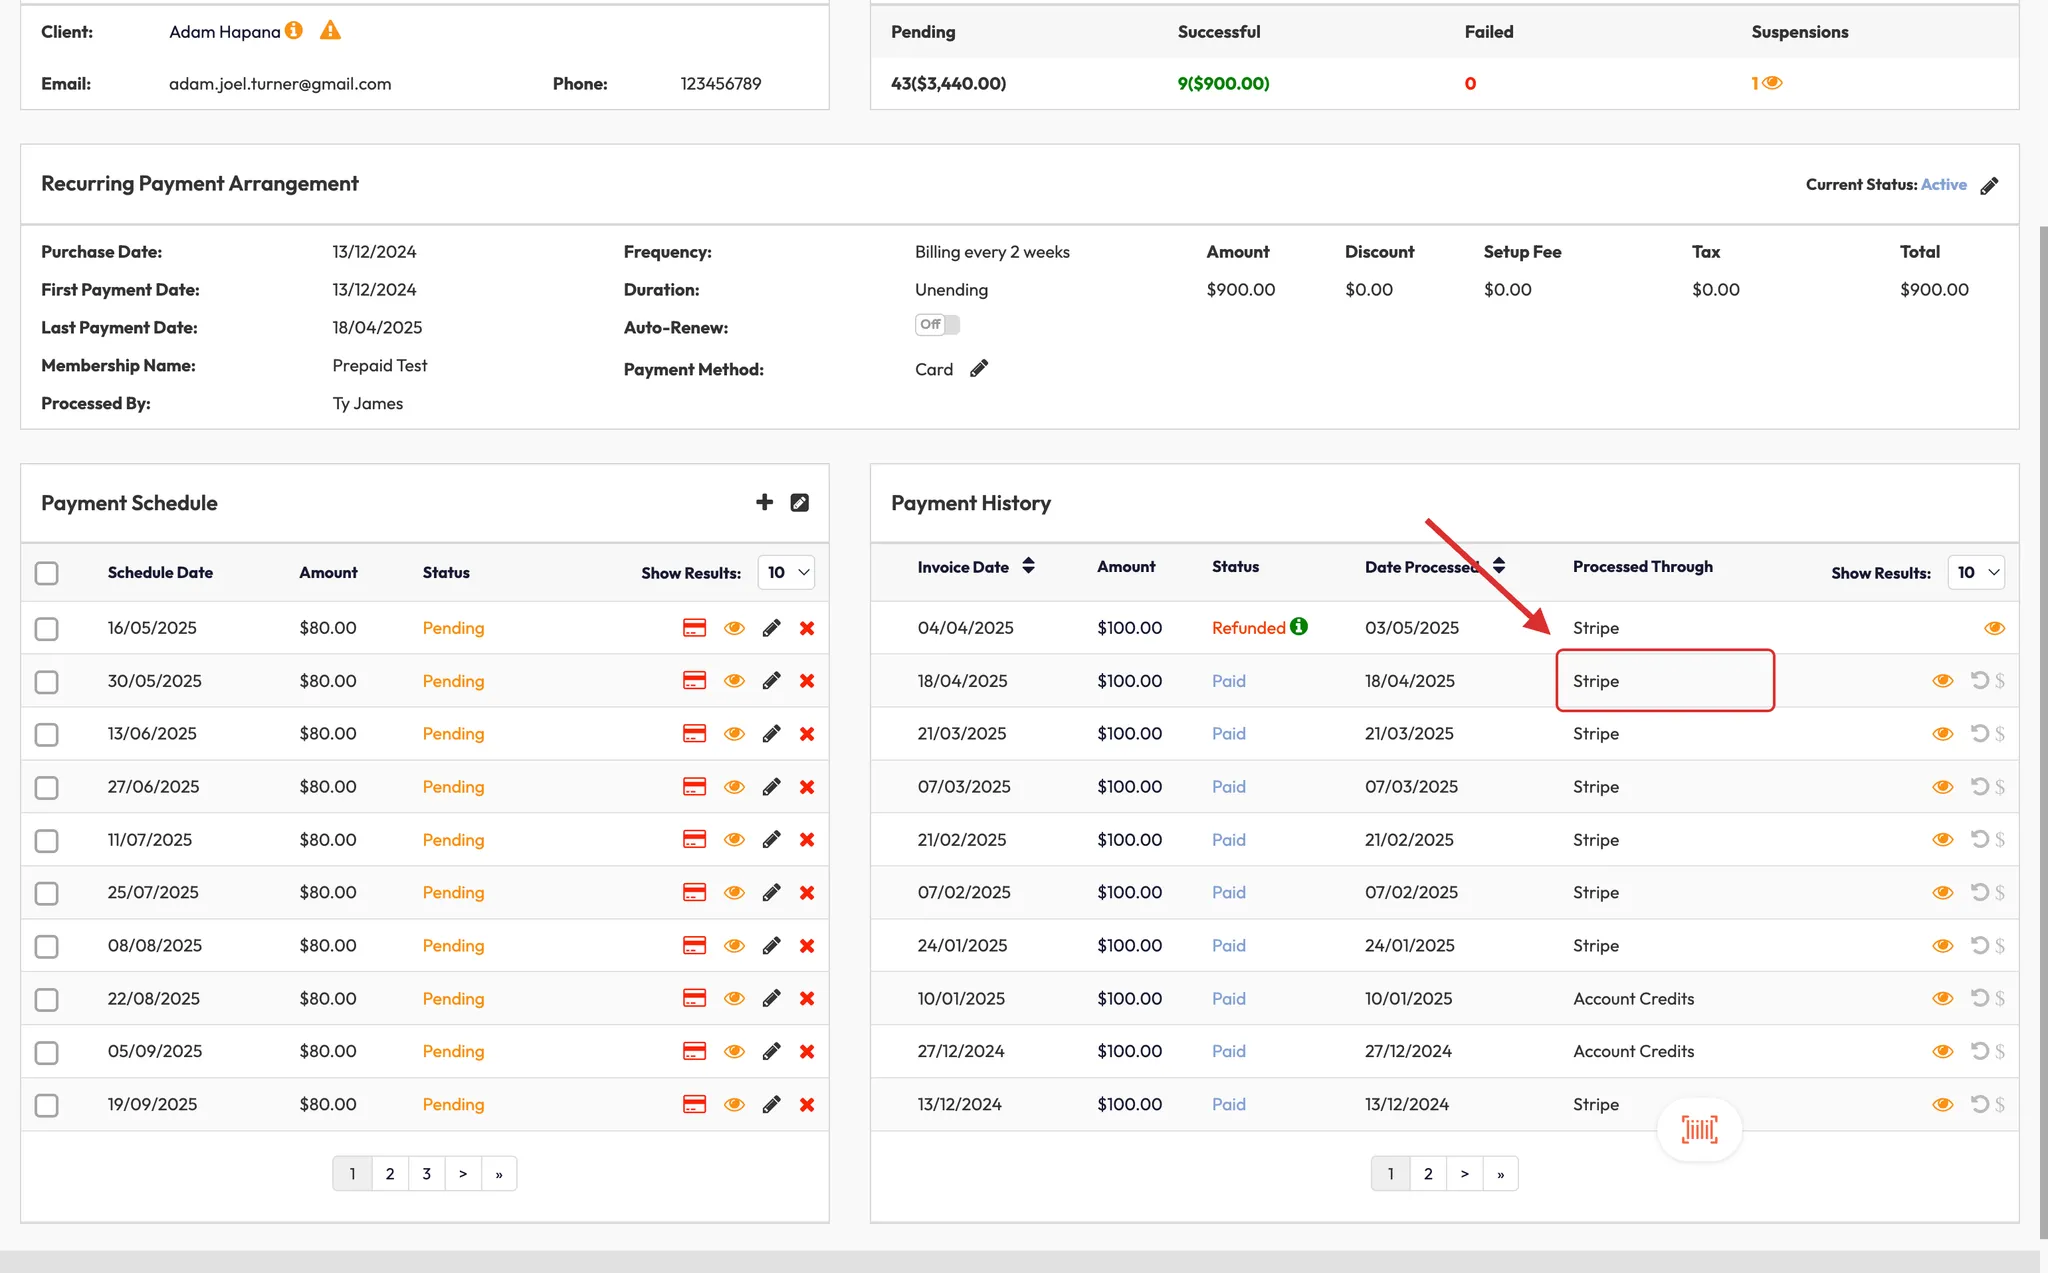Toggle the Auto-Renew switch
Image resolution: width=2048 pixels, height=1273 pixels.
pos(937,325)
